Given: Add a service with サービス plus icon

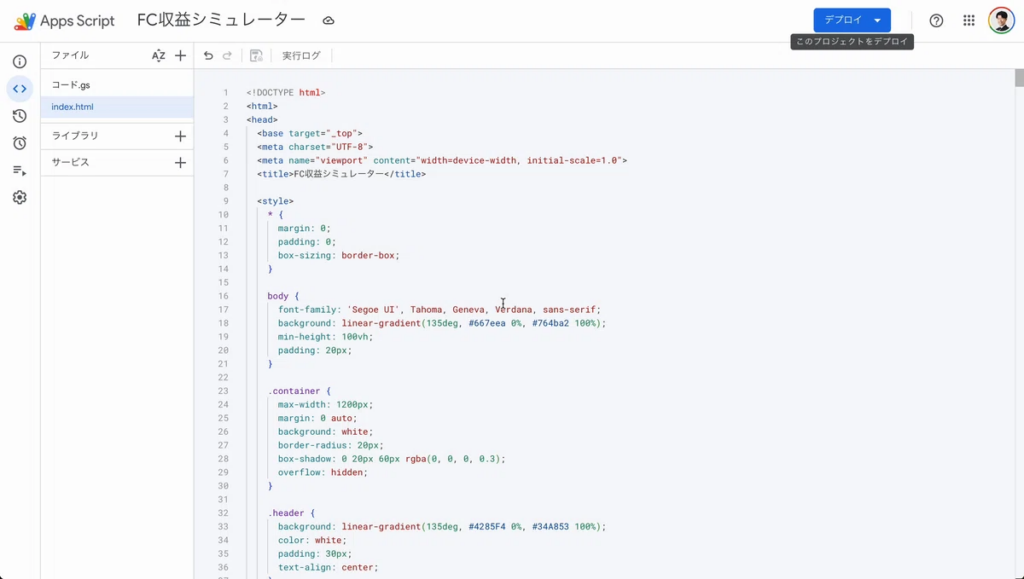Looking at the screenshot, I should click(180, 162).
